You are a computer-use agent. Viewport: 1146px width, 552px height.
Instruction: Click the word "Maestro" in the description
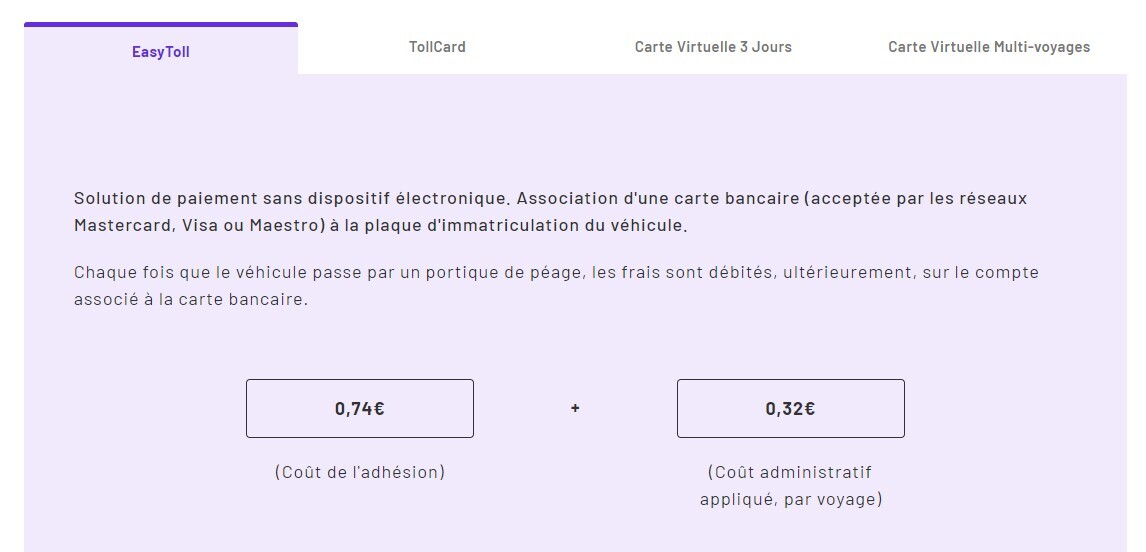tap(288, 226)
